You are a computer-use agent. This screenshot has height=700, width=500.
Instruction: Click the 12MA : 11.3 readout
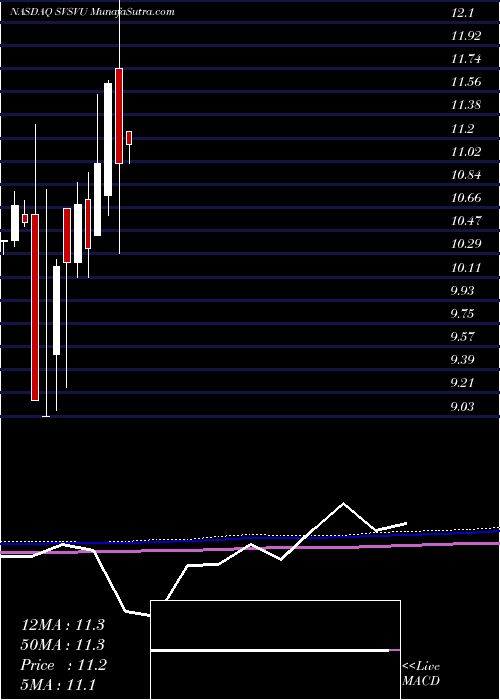pyautogui.click(x=62, y=625)
